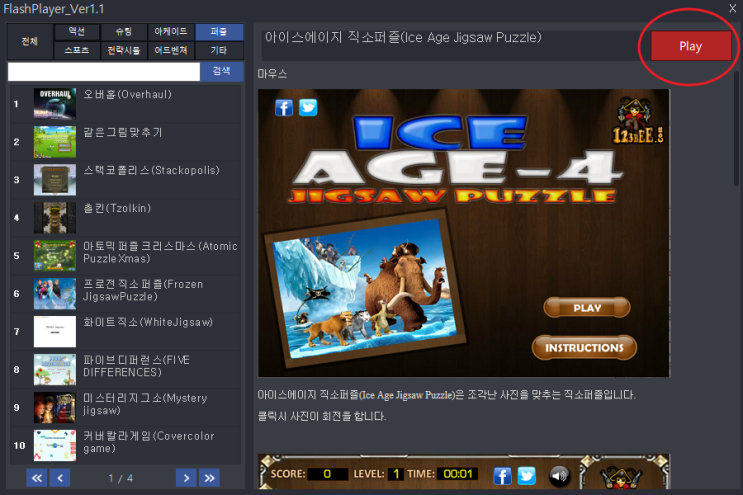The image size is (743, 495).
Task: Open the 스포츠 category tab
Action: (x=77, y=50)
